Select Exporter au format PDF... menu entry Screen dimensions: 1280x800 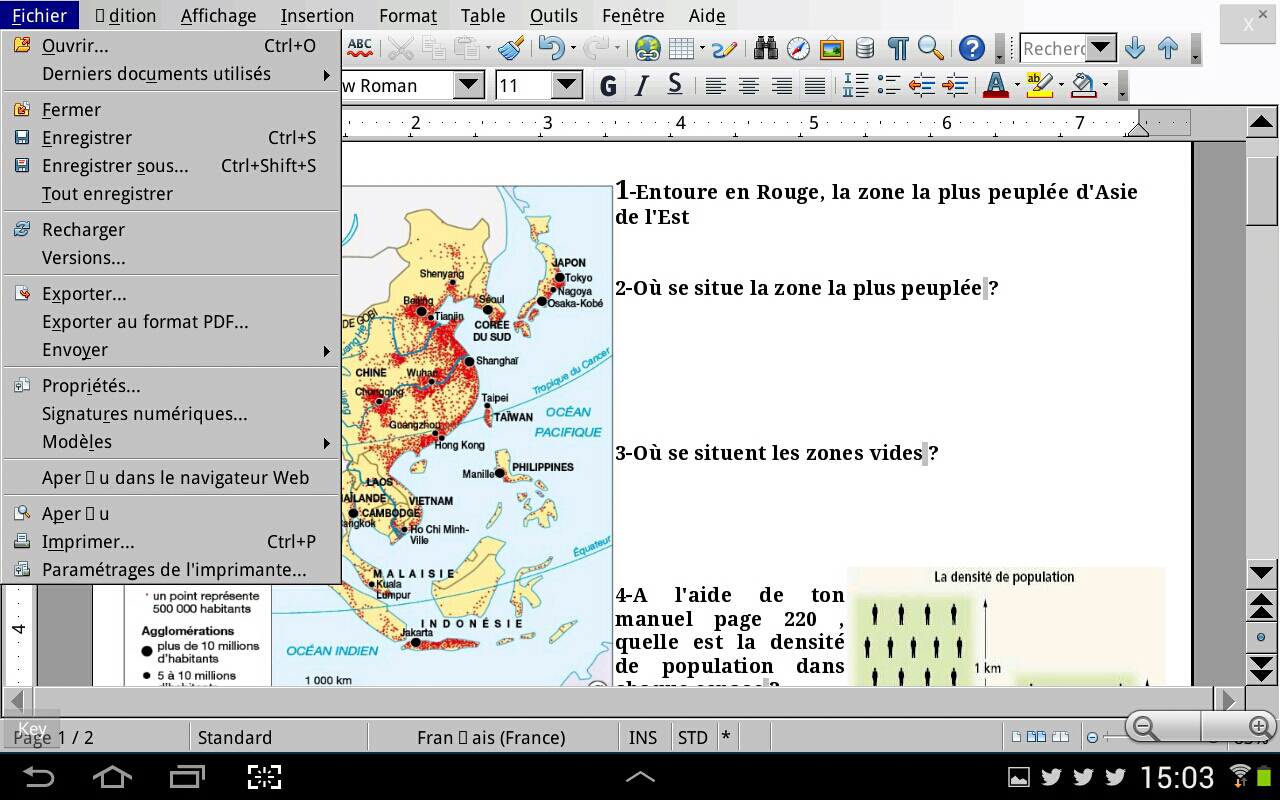(x=145, y=322)
